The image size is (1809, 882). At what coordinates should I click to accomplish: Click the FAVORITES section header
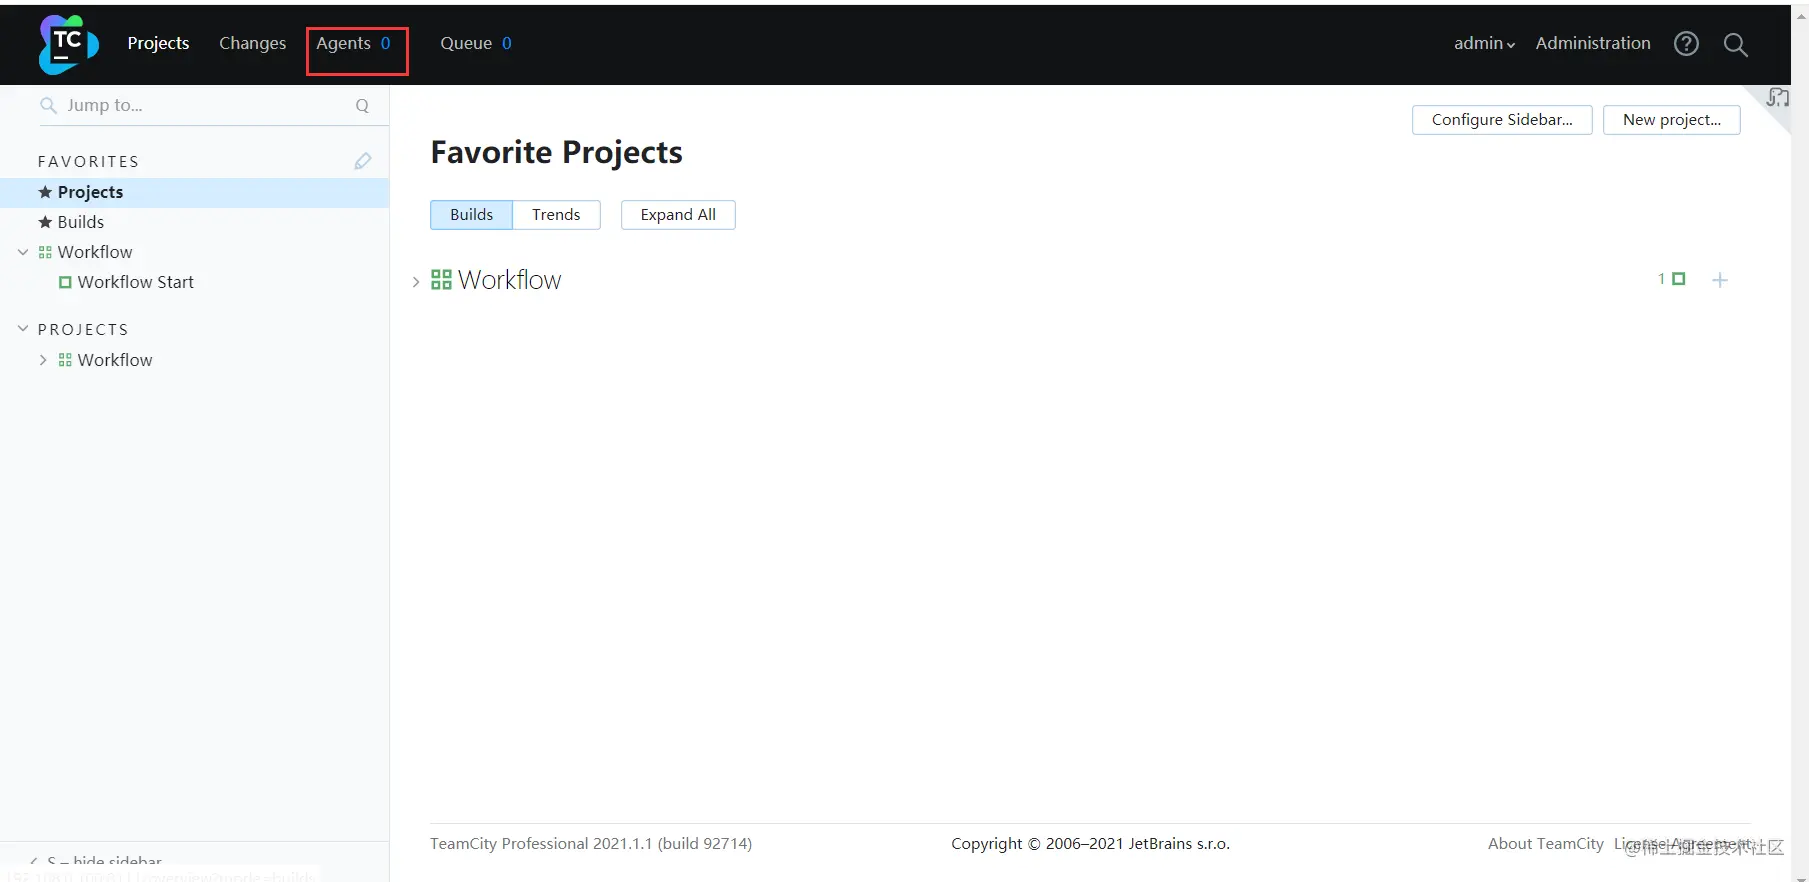(88, 161)
